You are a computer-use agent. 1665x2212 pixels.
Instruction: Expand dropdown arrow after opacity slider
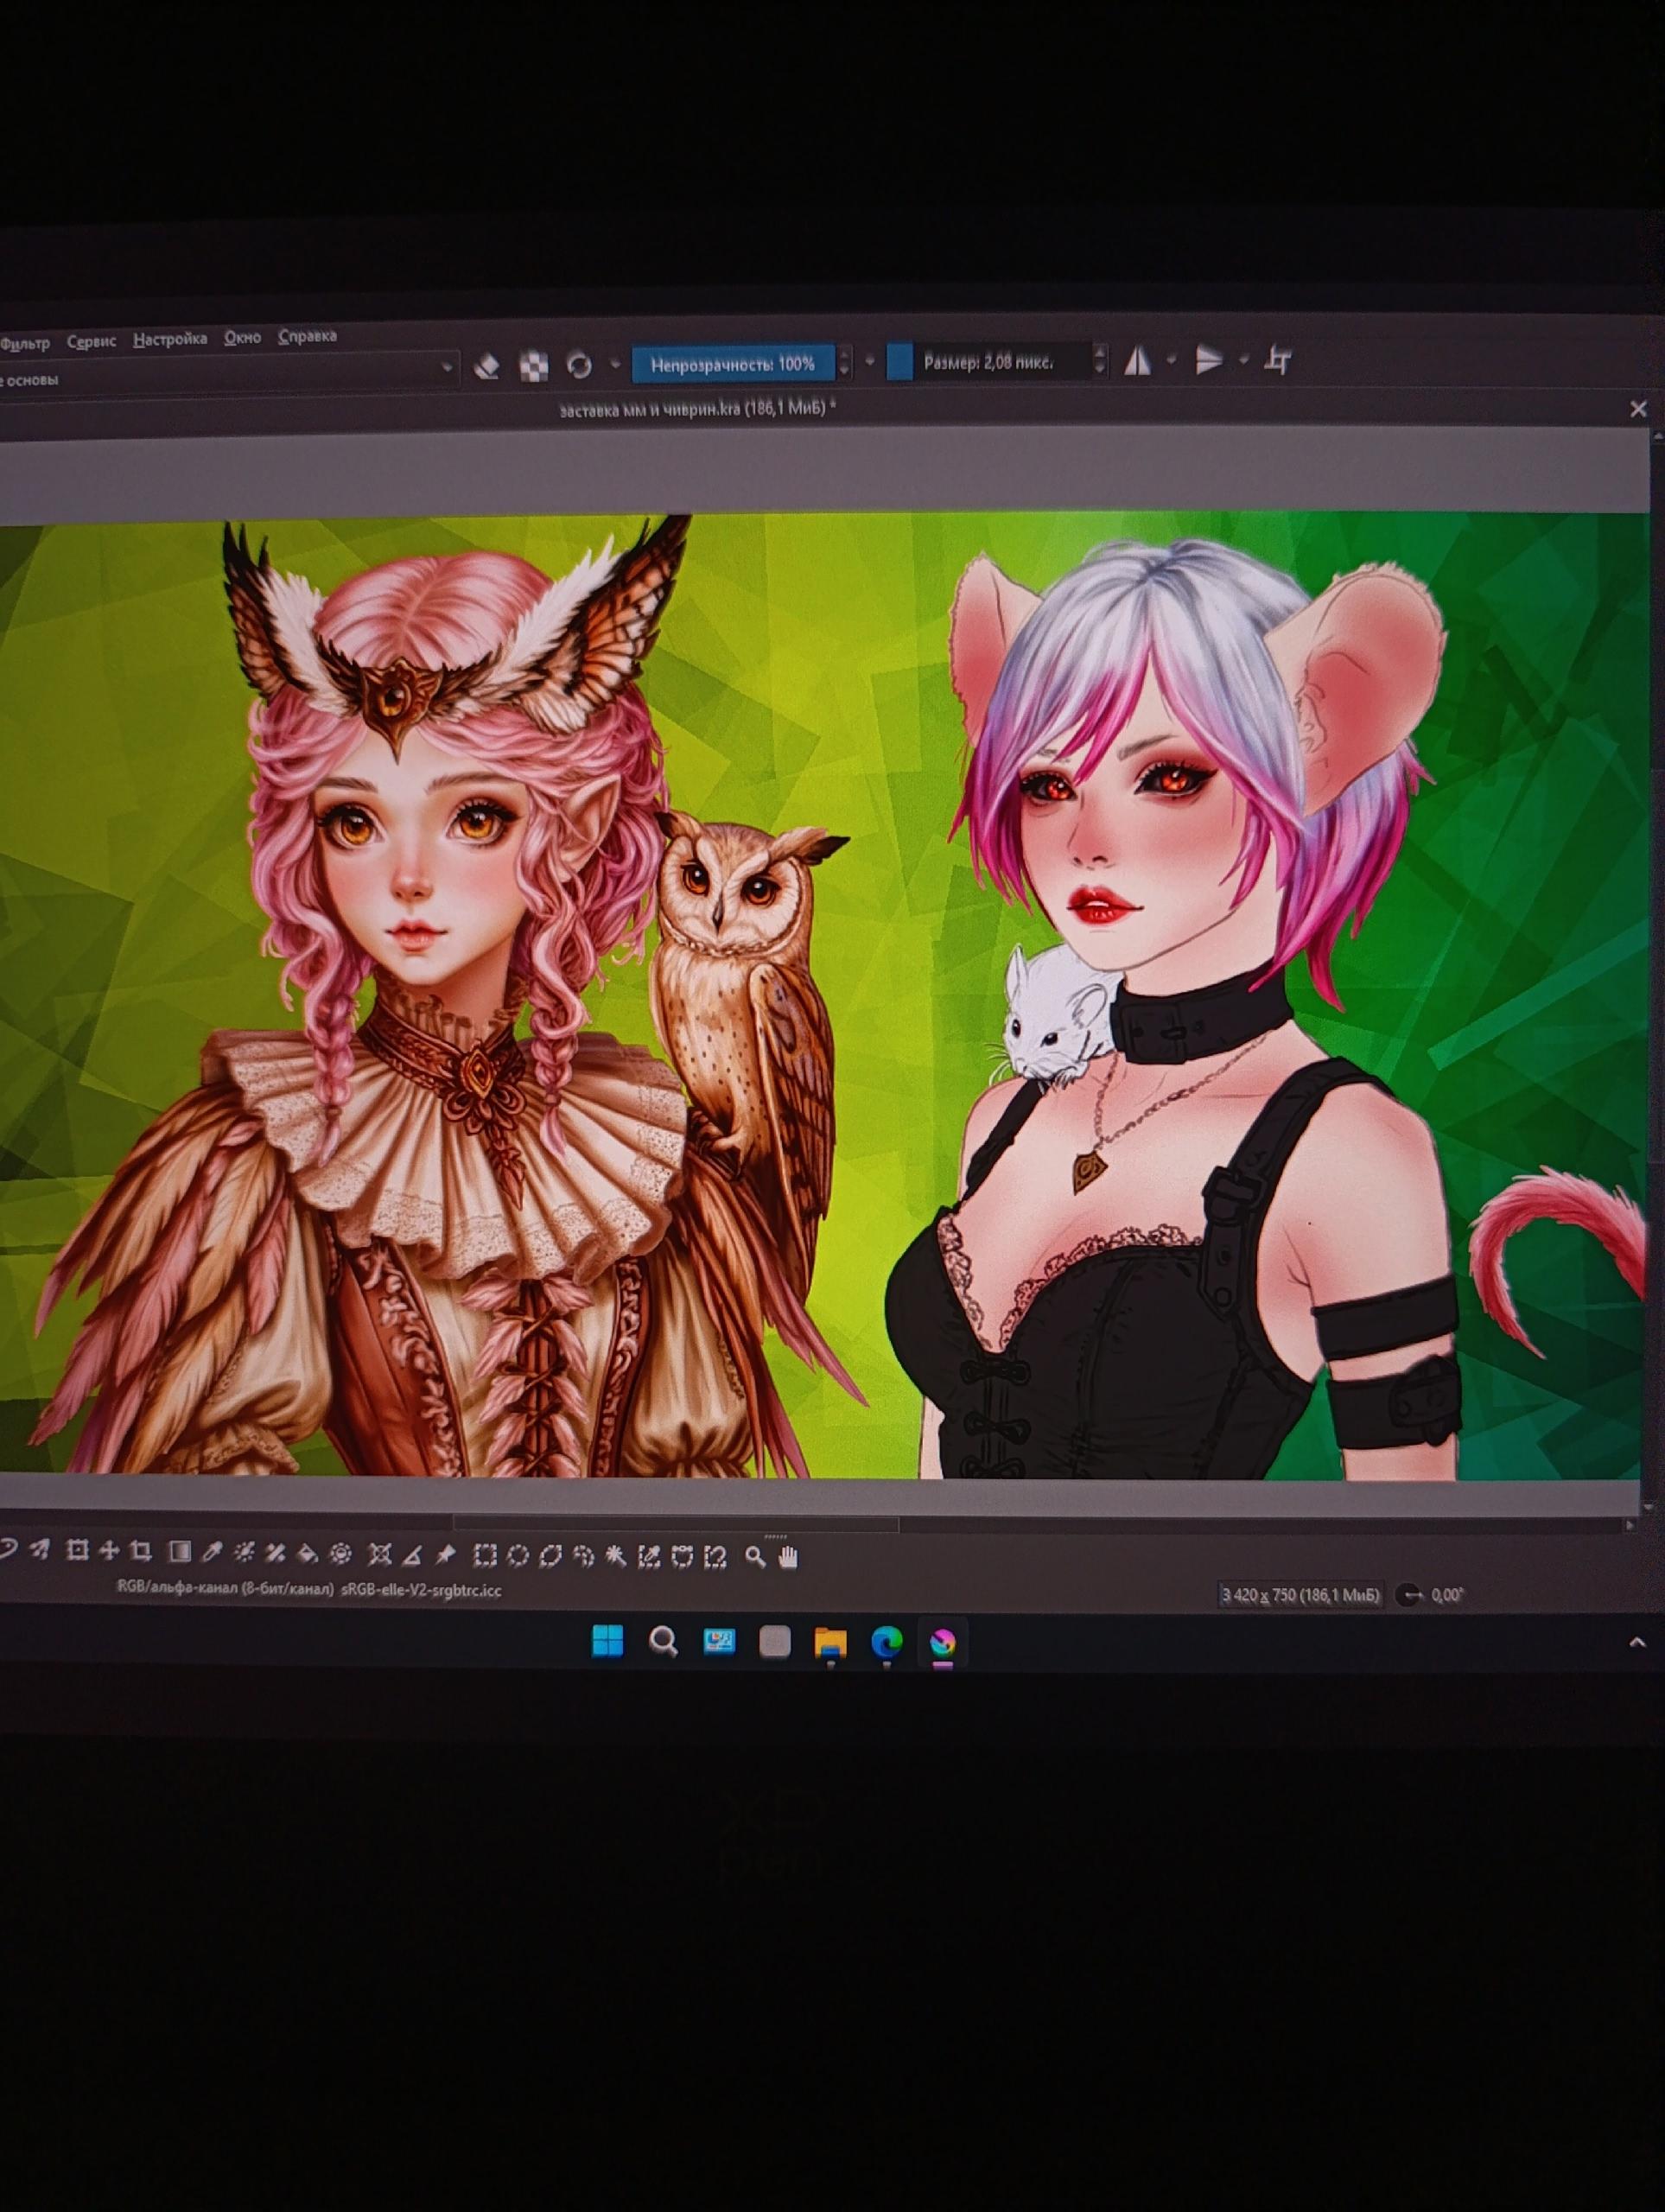869,361
